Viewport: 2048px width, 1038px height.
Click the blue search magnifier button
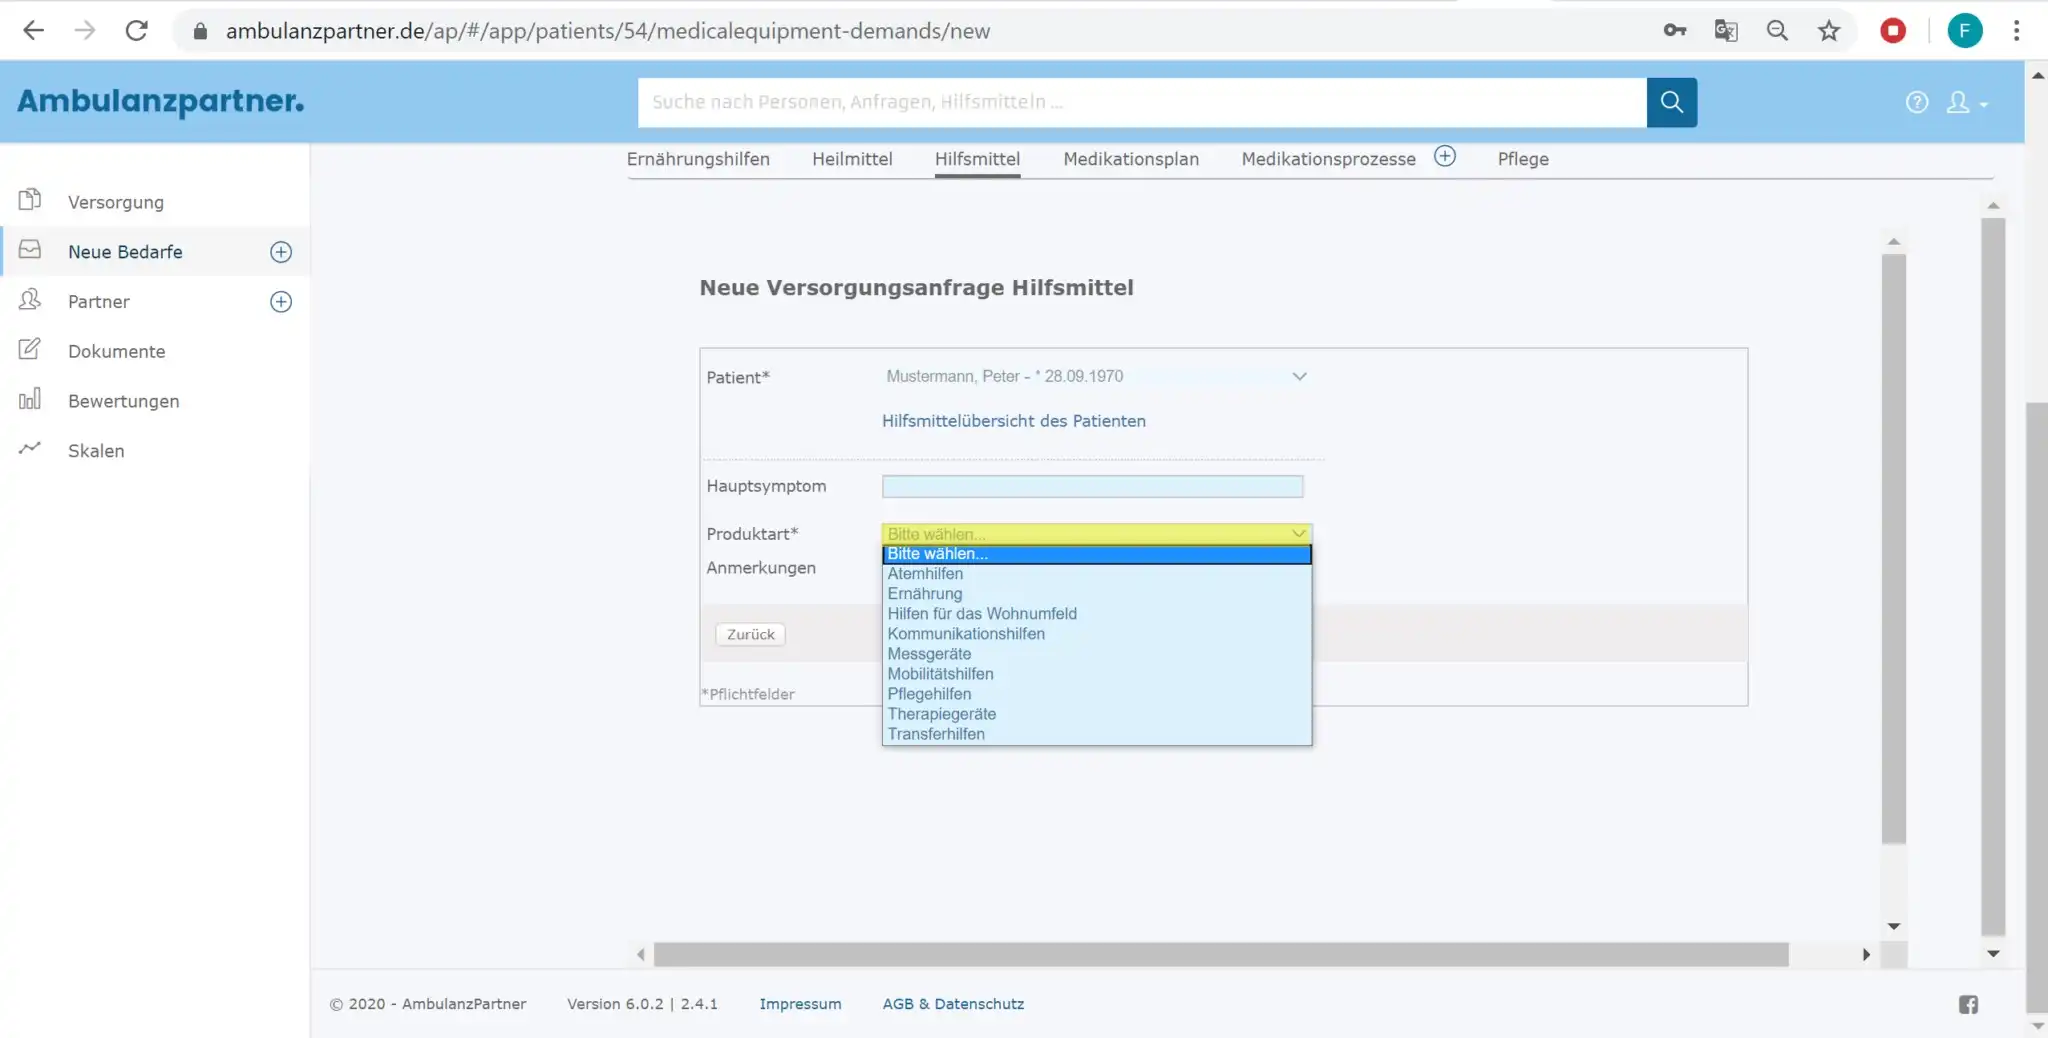coord(1672,102)
